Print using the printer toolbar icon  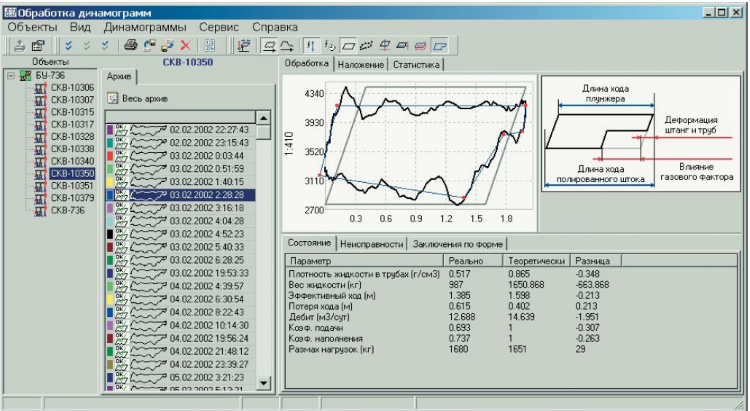[131, 45]
